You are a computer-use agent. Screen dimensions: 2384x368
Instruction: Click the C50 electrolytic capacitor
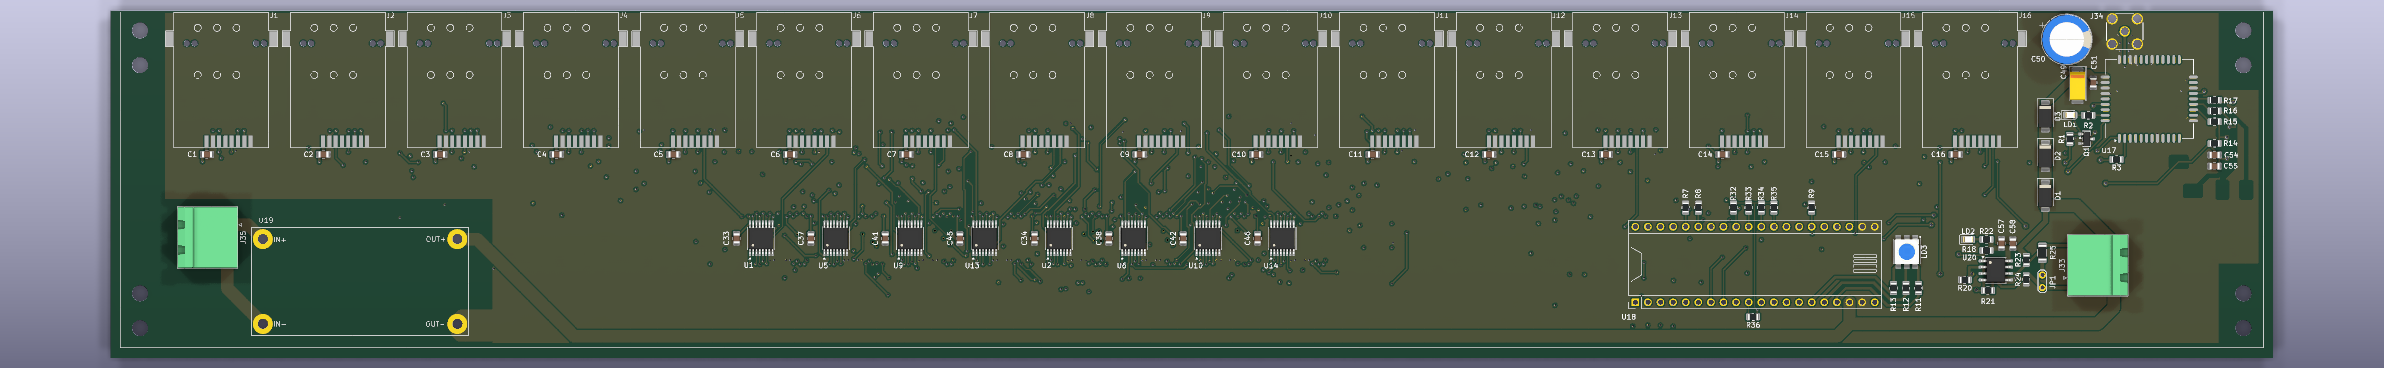pos(2066,40)
